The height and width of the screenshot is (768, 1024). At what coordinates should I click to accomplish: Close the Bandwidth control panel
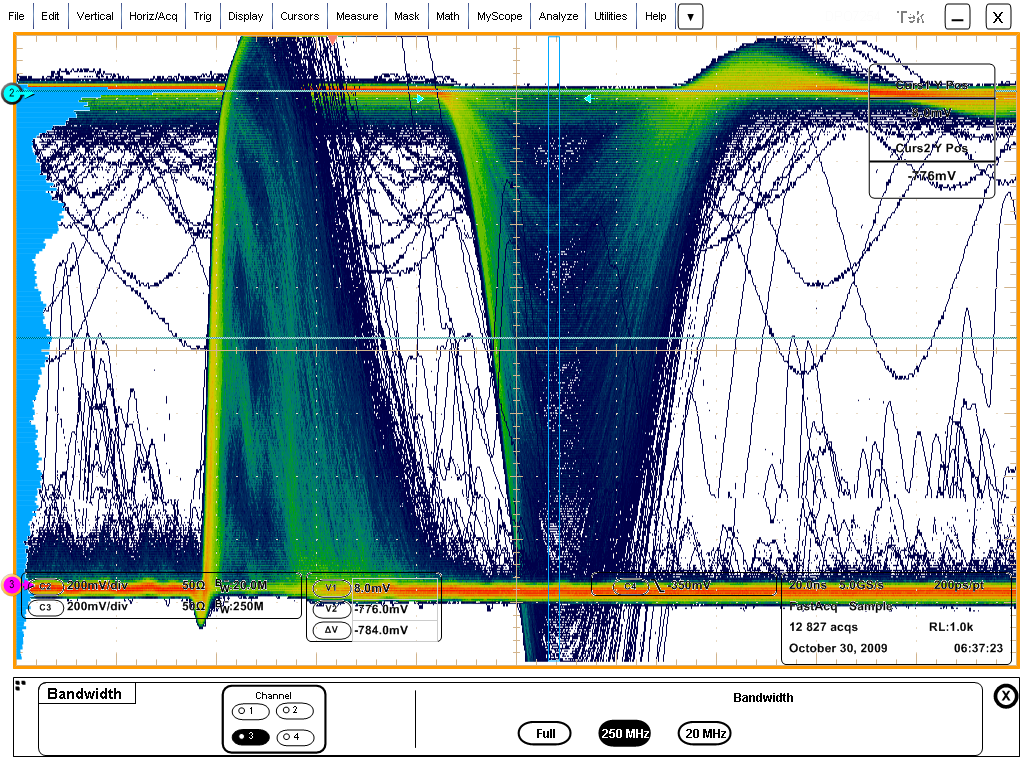point(1005,697)
